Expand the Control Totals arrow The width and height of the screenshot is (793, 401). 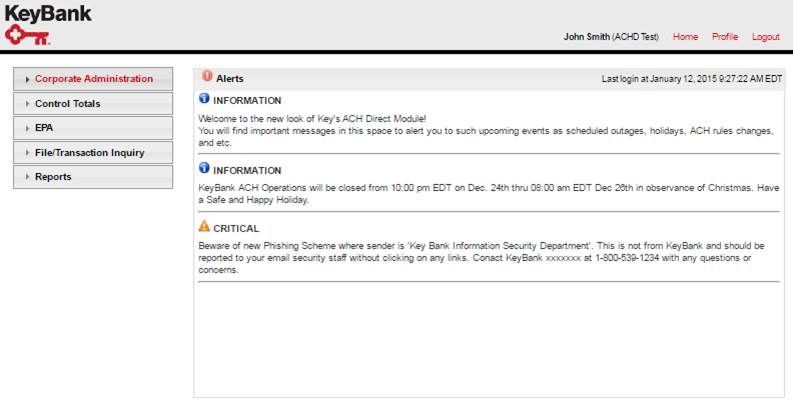coord(27,104)
